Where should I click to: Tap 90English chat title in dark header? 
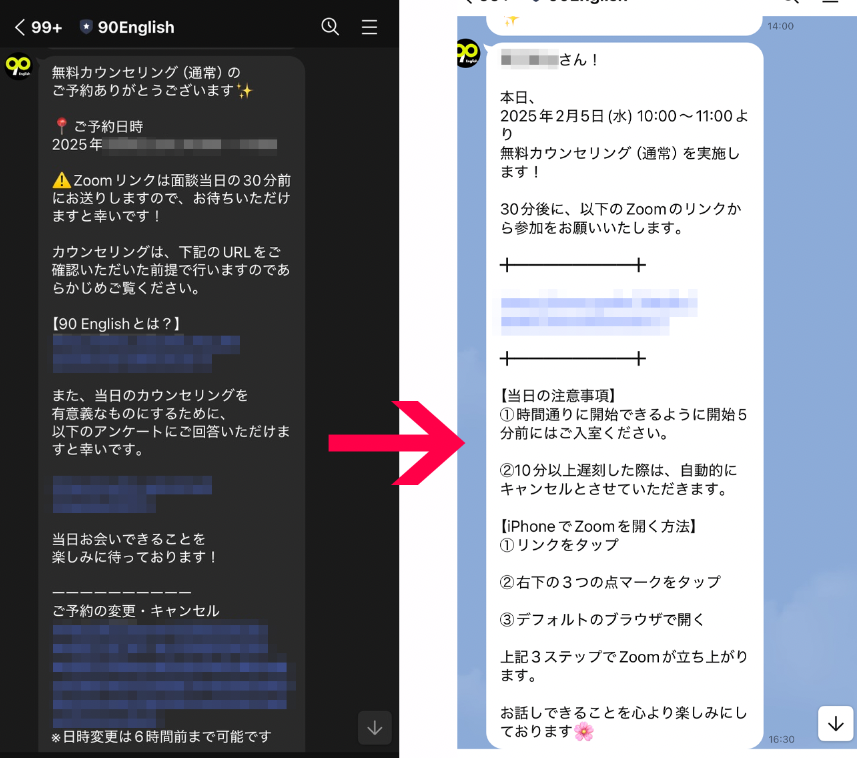pos(136,27)
